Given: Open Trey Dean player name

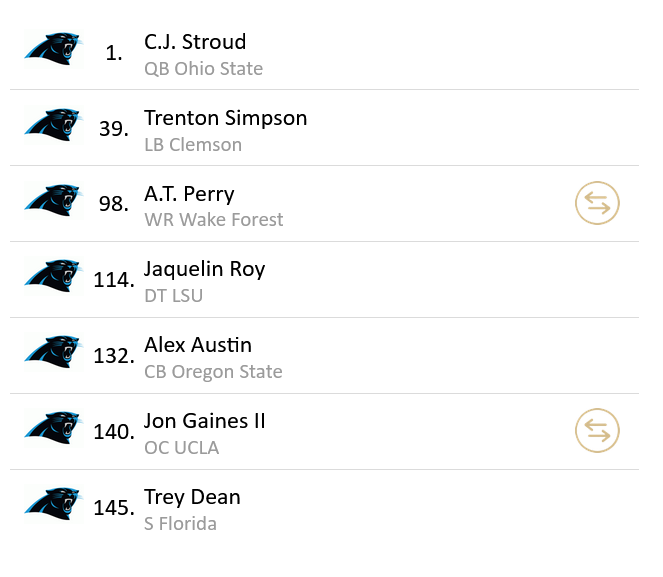Looking at the screenshot, I should (192, 497).
